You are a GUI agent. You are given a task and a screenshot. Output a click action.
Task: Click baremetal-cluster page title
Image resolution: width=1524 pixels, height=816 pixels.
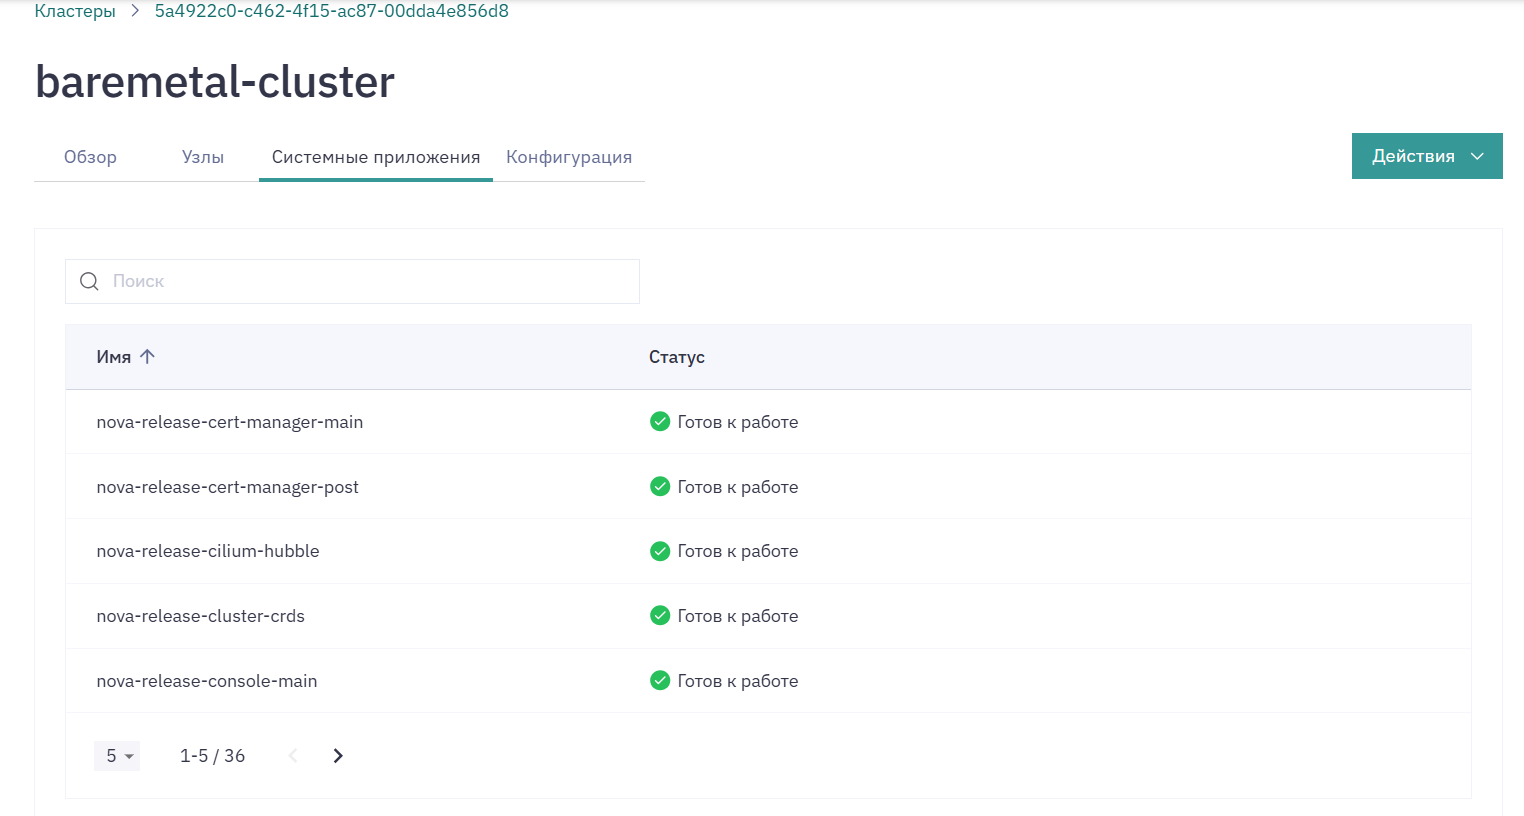point(215,82)
